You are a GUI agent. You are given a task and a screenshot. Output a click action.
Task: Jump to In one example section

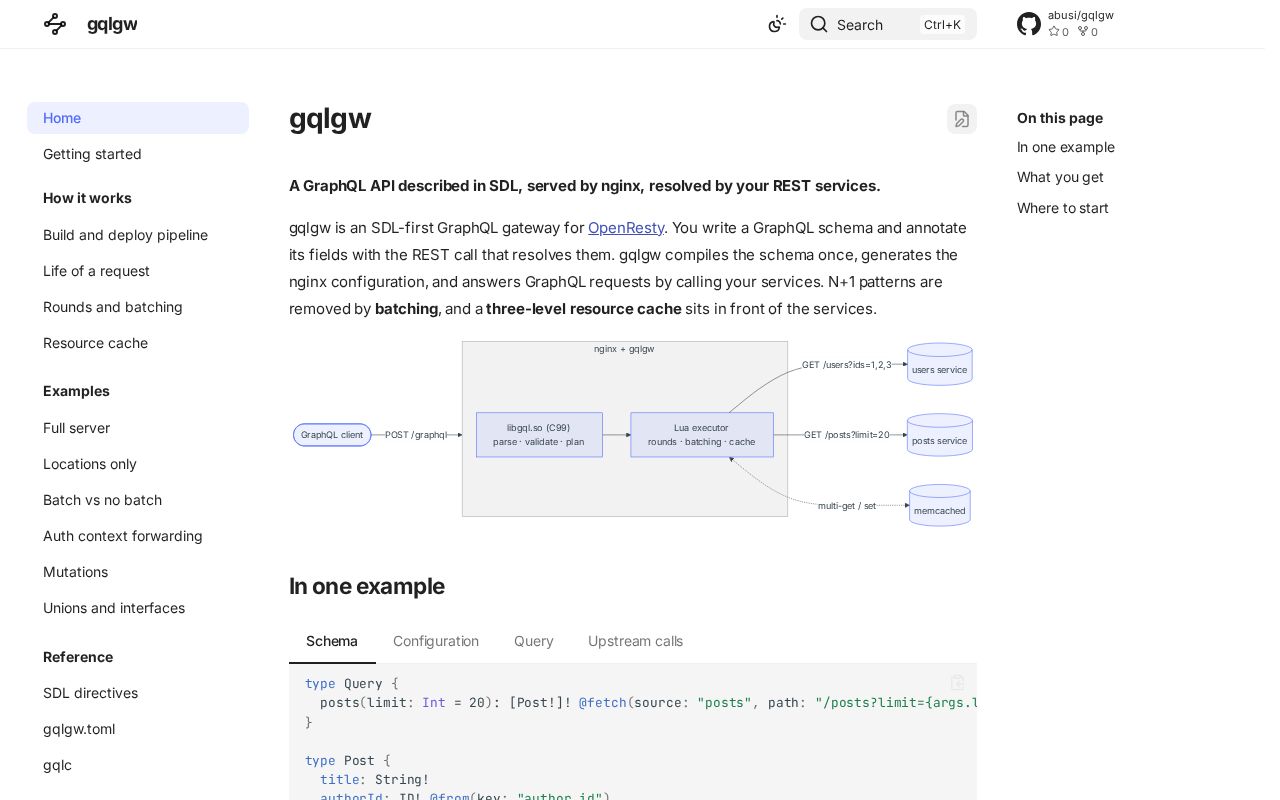(x=1066, y=147)
